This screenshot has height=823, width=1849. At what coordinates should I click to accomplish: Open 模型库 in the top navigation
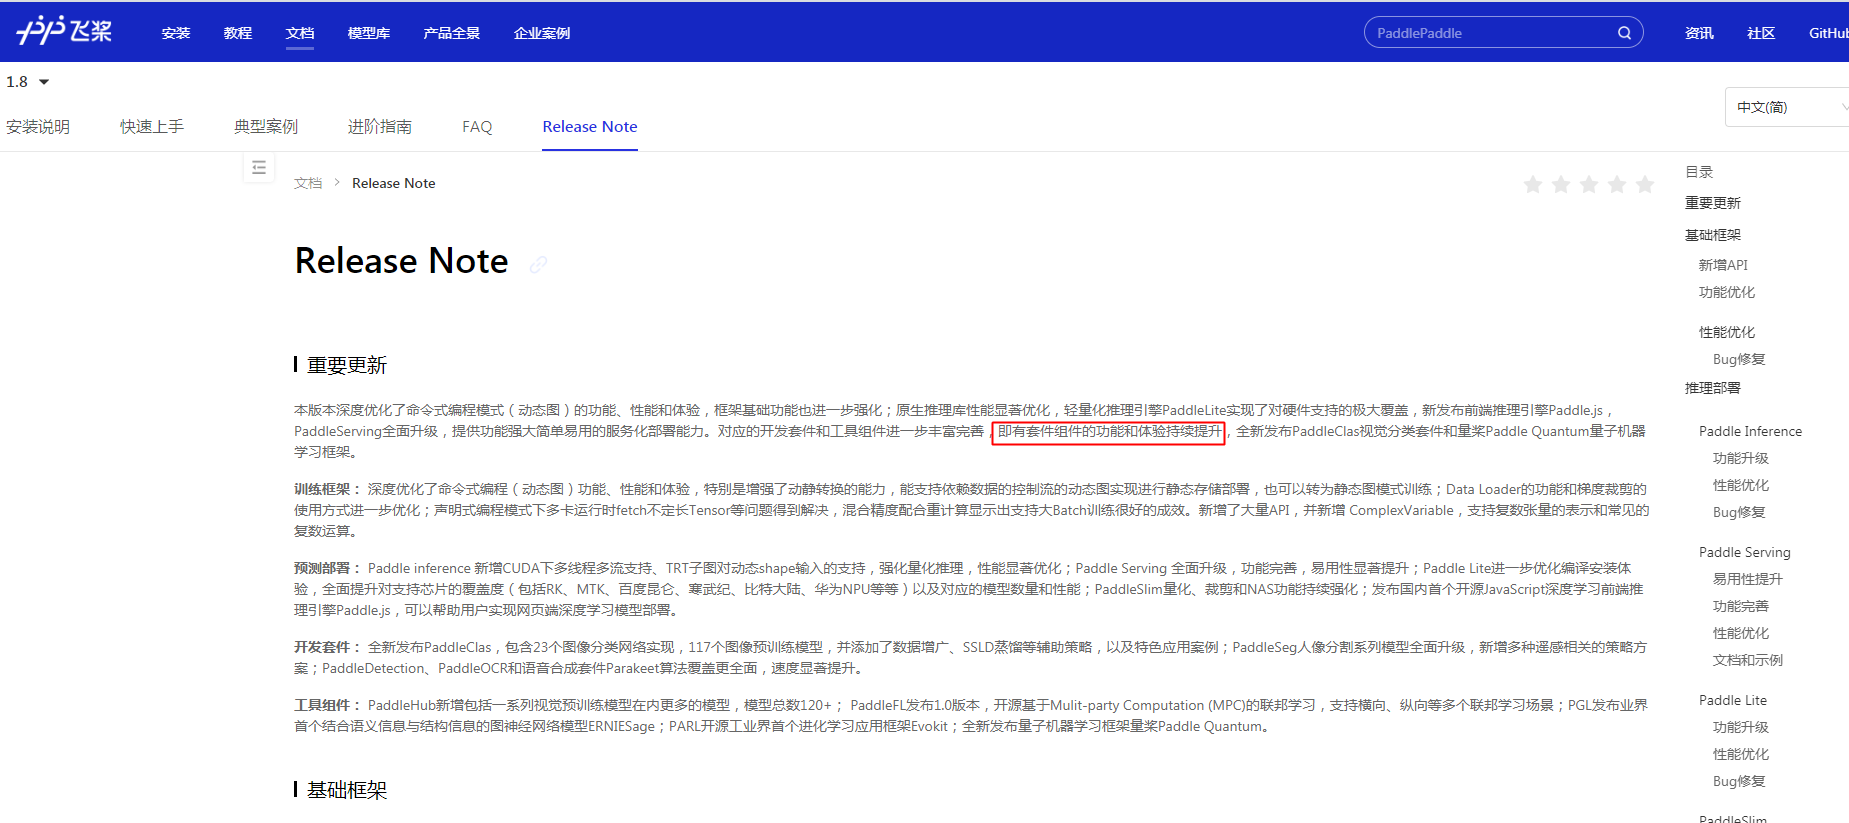[x=369, y=33]
